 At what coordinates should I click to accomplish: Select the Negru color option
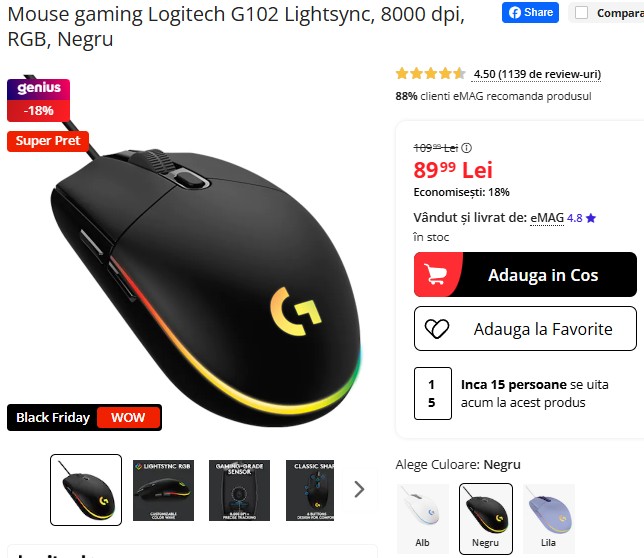pos(485,519)
